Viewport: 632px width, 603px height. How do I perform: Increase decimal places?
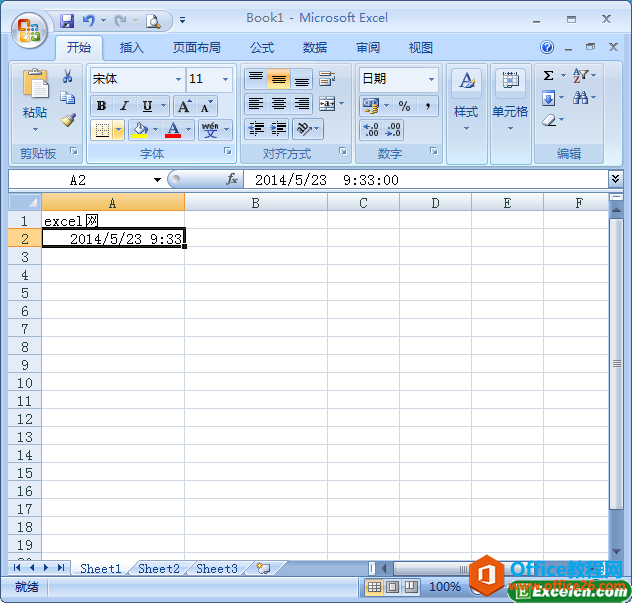pos(370,130)
